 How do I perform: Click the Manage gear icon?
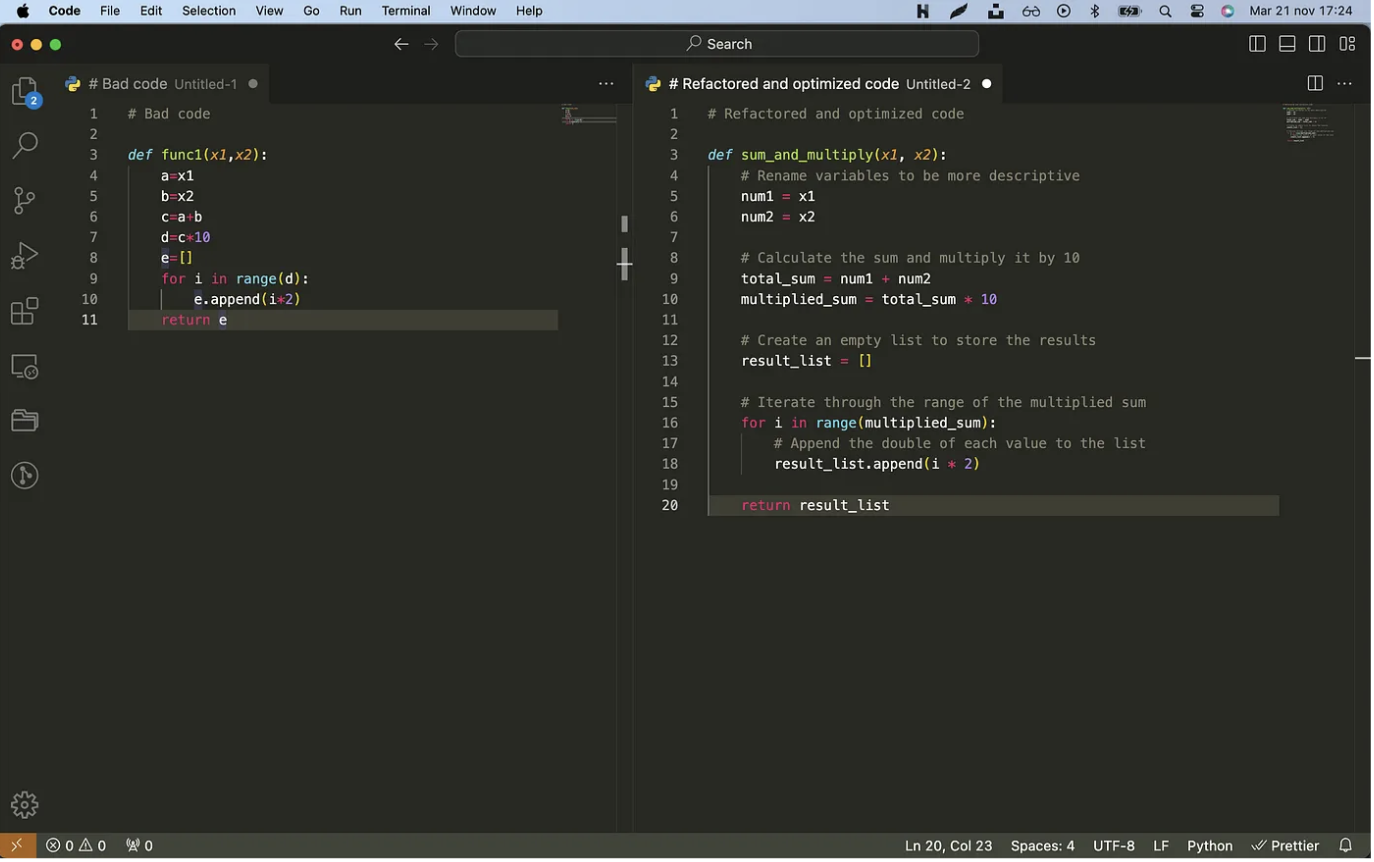pyautogui.click(x=24, y=806)
